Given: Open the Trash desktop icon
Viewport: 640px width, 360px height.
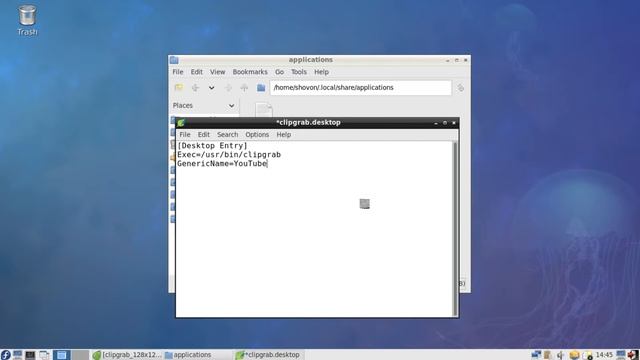Looking at the screenshot, I should 27,20.
